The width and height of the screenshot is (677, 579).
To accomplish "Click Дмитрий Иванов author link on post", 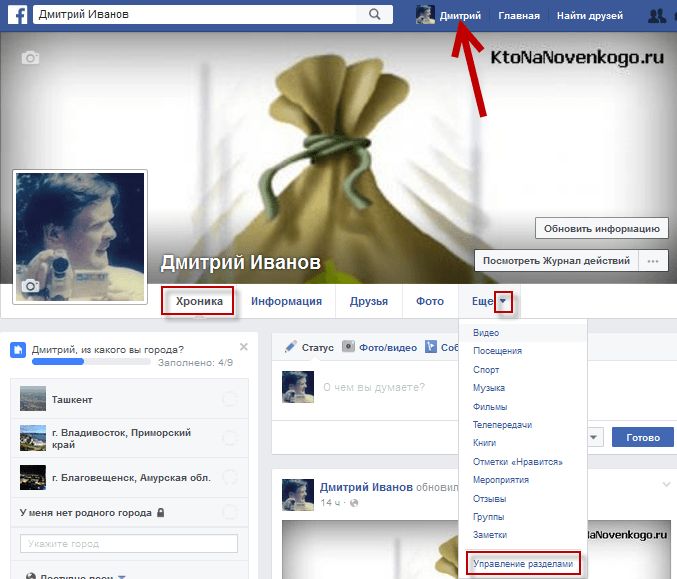I will (x=366, y=487).
